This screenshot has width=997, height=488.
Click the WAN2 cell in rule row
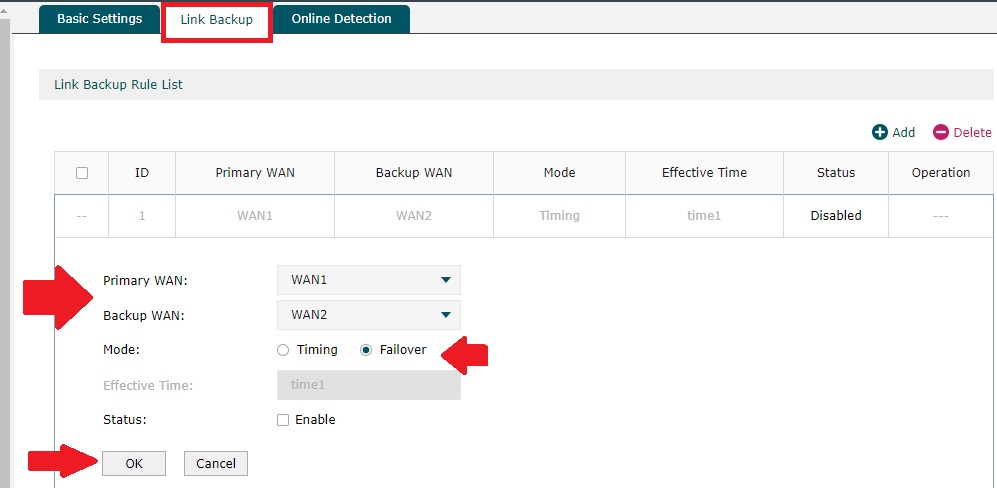point(414,216)
